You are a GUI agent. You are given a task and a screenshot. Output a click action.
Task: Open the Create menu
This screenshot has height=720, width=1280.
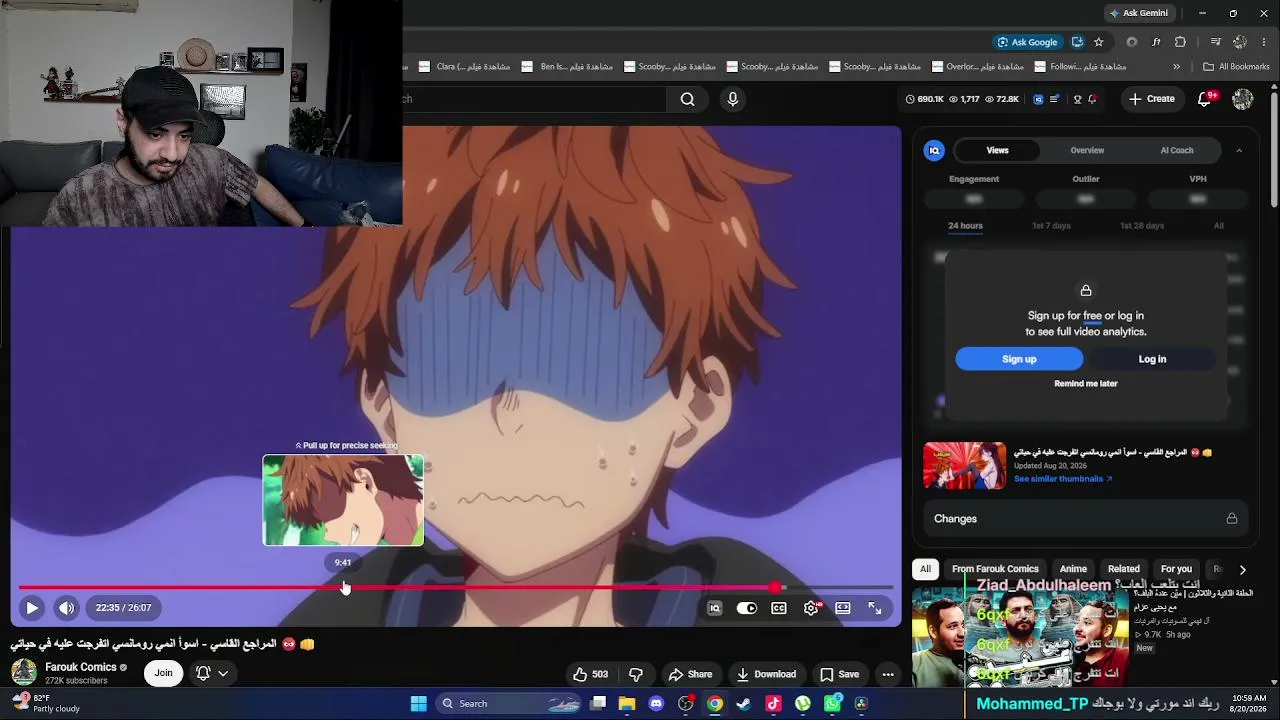[1151, 99]
